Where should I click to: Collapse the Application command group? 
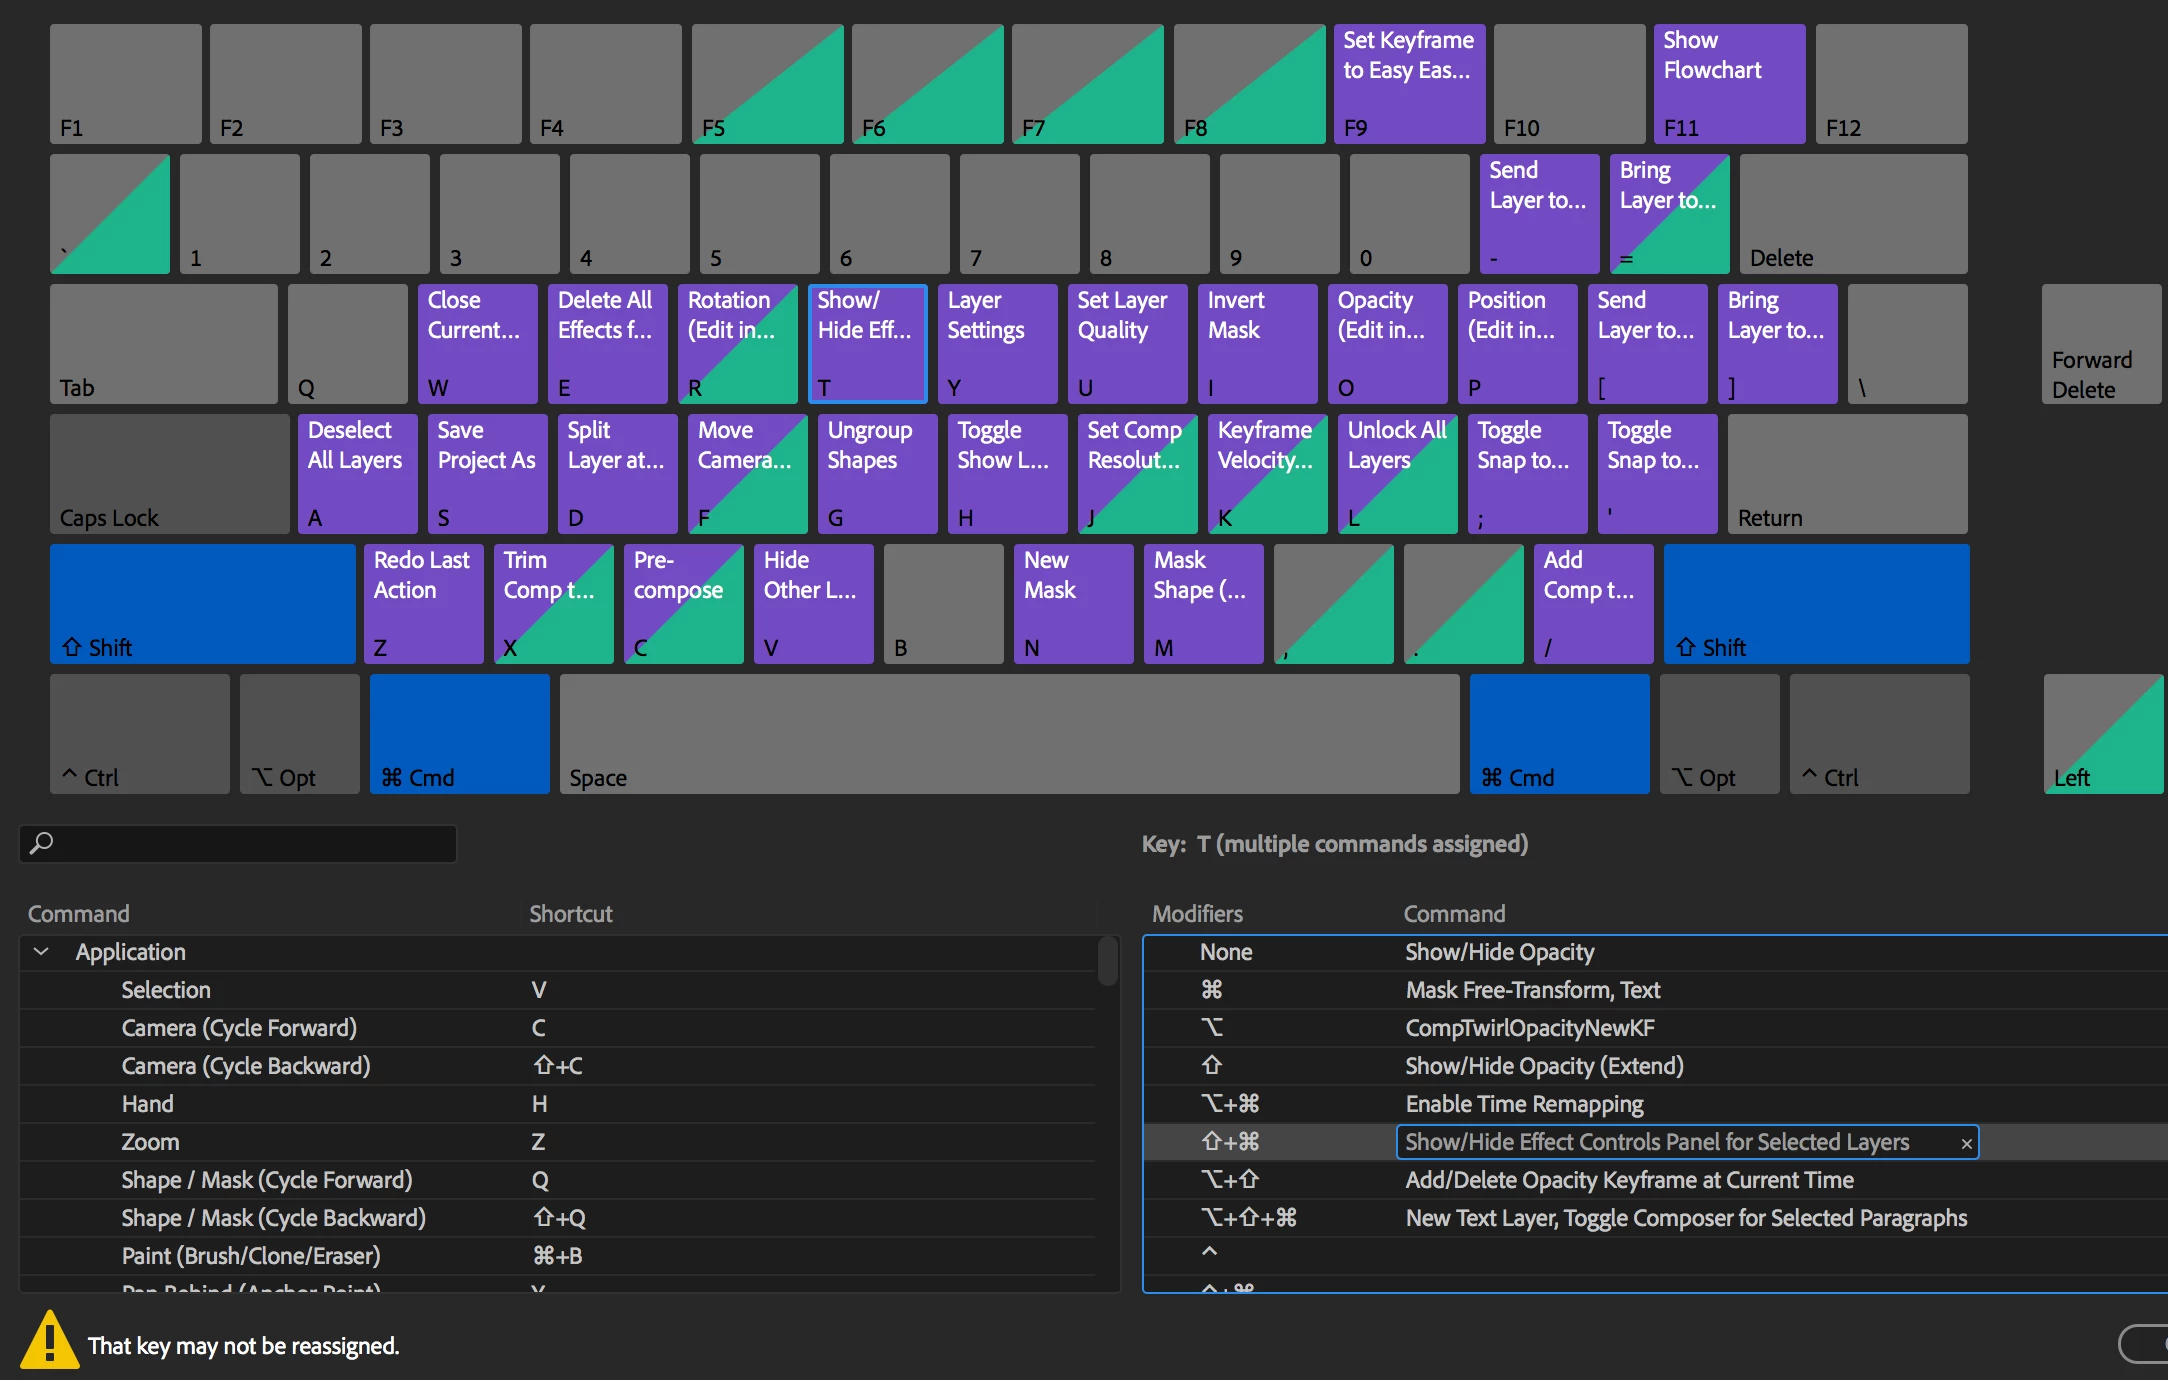[x=41, y=952]
